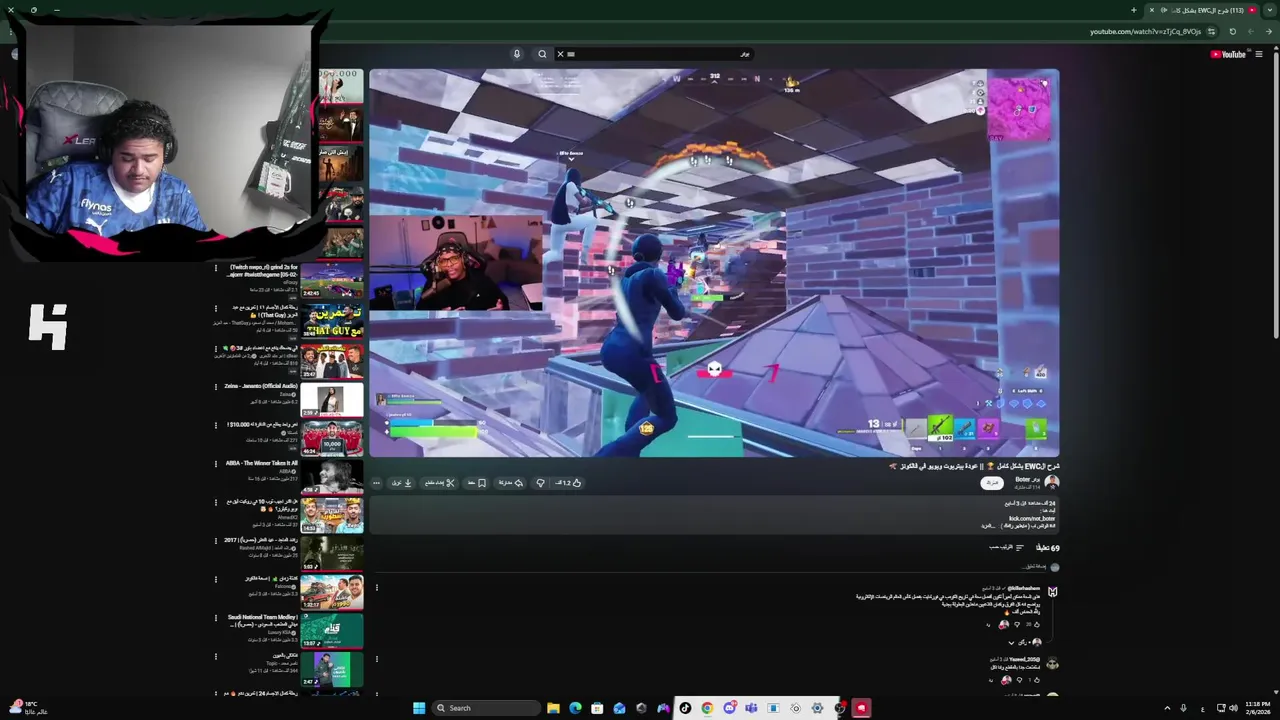Open the ABBA - The Winner Takes It All video
The image size is (1280, 720).
tap(332, 476)
